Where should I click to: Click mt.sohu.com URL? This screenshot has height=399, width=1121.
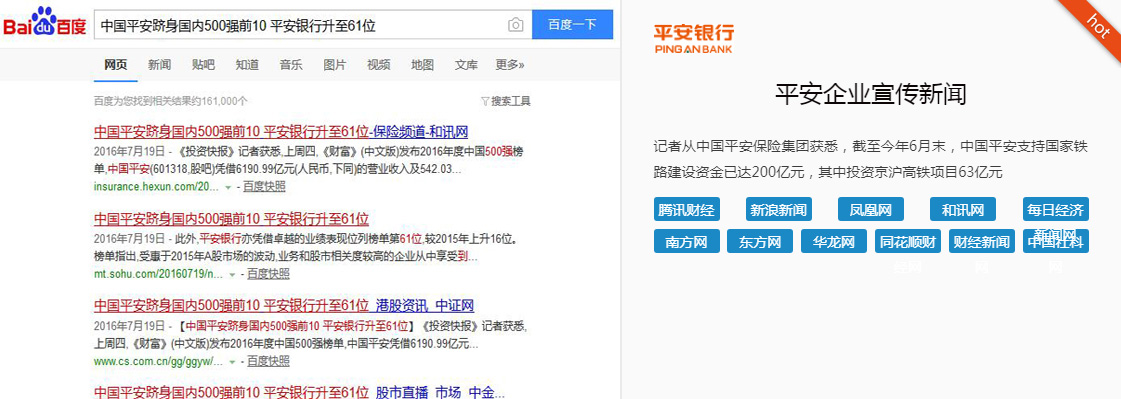159,274
